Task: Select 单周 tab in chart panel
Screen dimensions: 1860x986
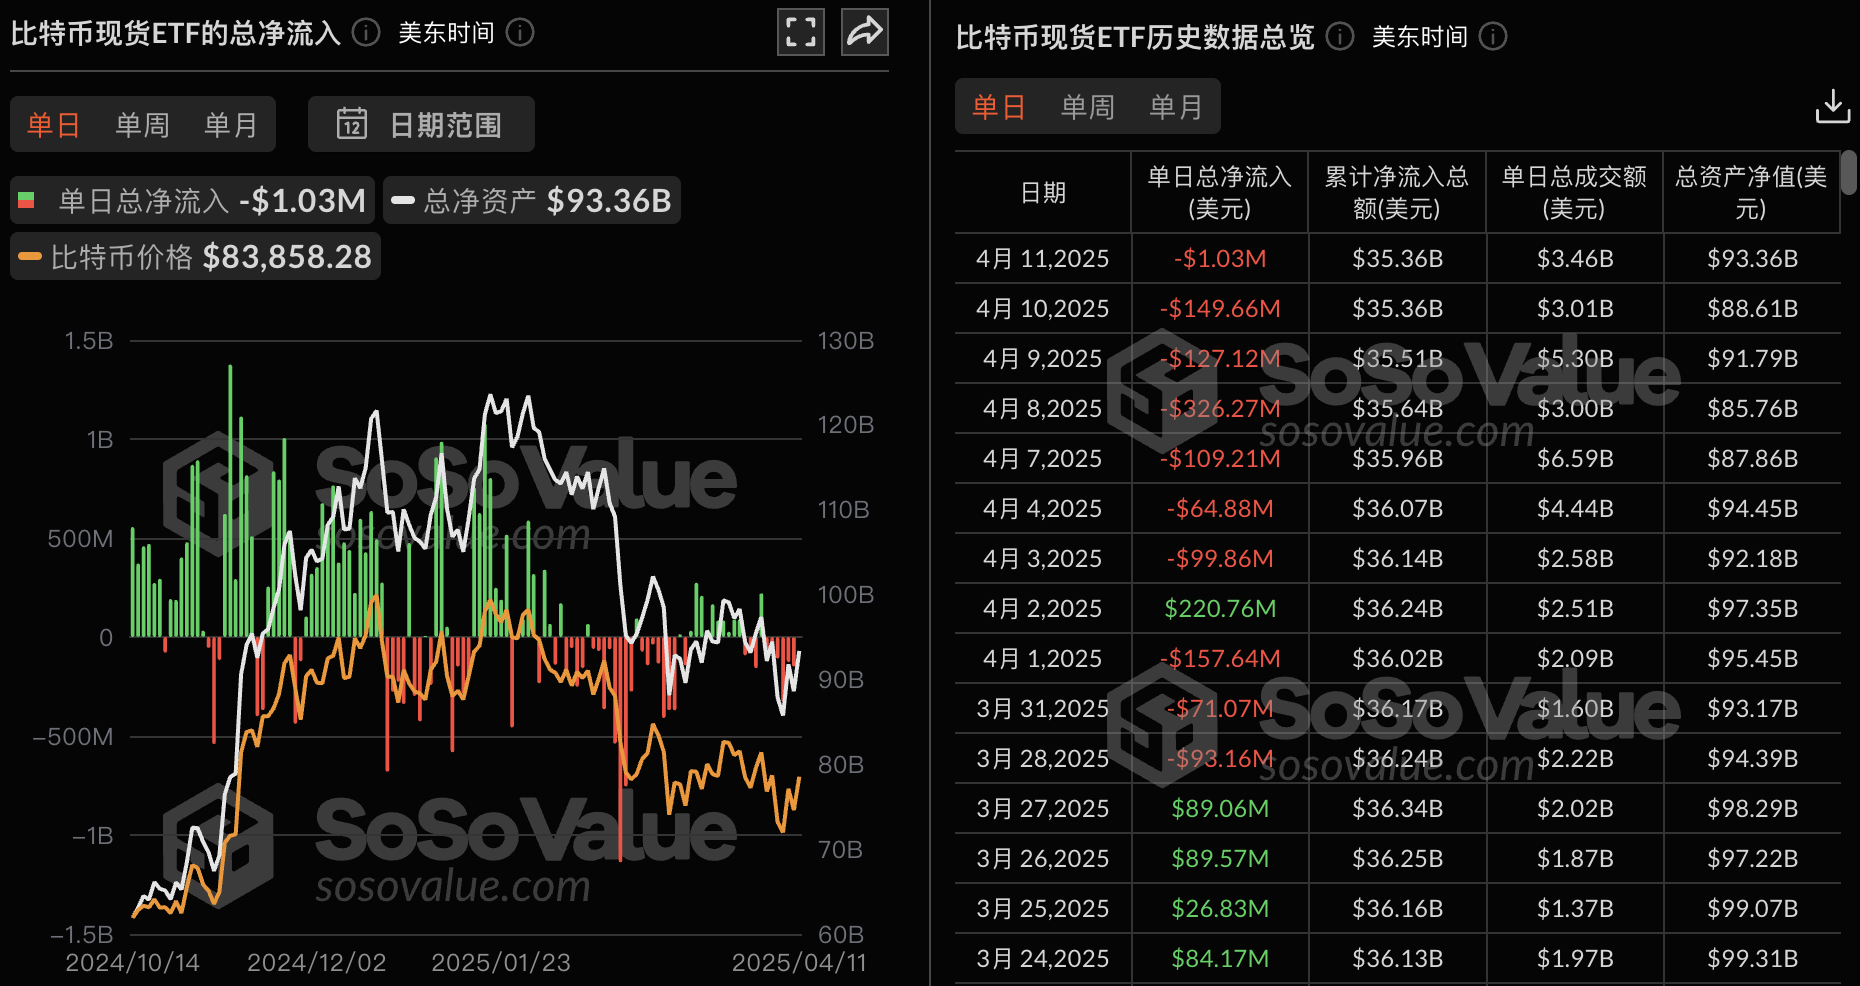Action: (x=142, y=125)
